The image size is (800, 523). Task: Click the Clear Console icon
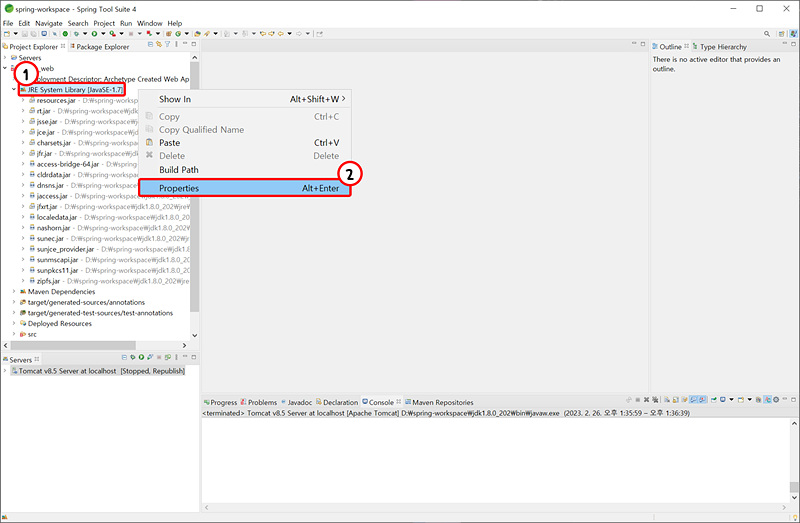pyautogui.click(x=667, y=400)
